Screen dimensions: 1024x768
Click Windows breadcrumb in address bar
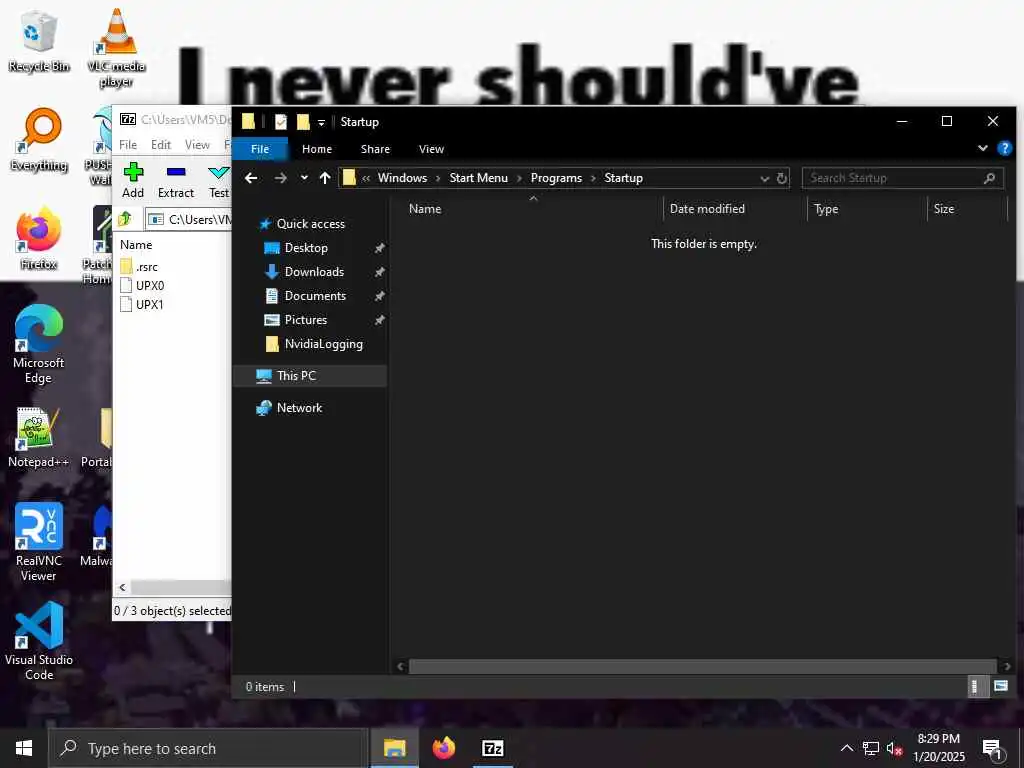tap(402, 178)
